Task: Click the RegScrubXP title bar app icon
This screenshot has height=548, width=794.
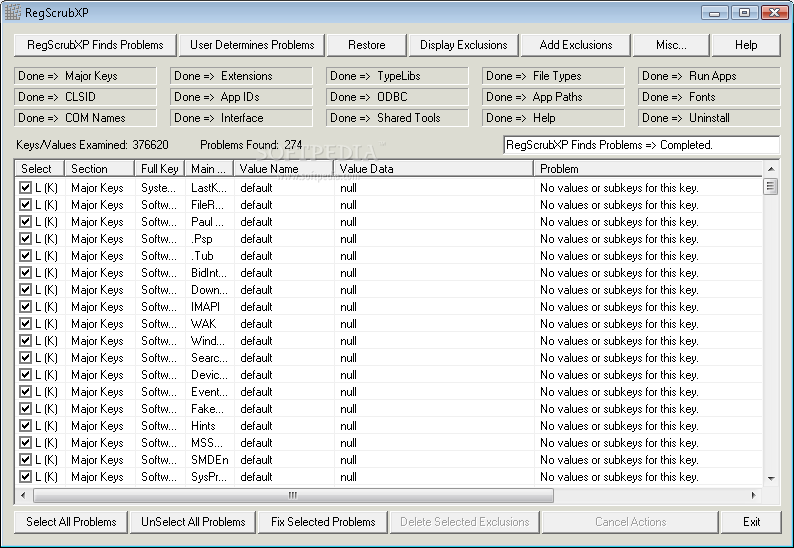Action: (x=13, y=12)
